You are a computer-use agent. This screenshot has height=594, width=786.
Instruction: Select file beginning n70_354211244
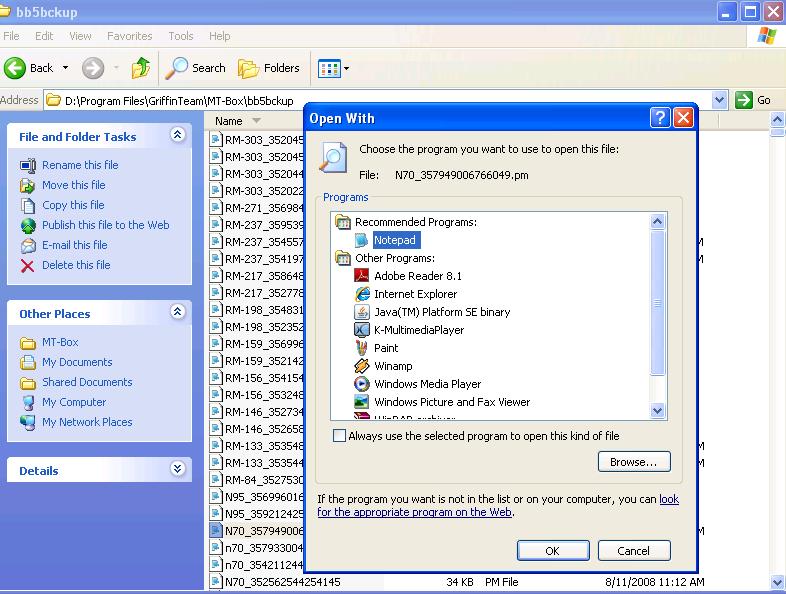pos(264,565)
